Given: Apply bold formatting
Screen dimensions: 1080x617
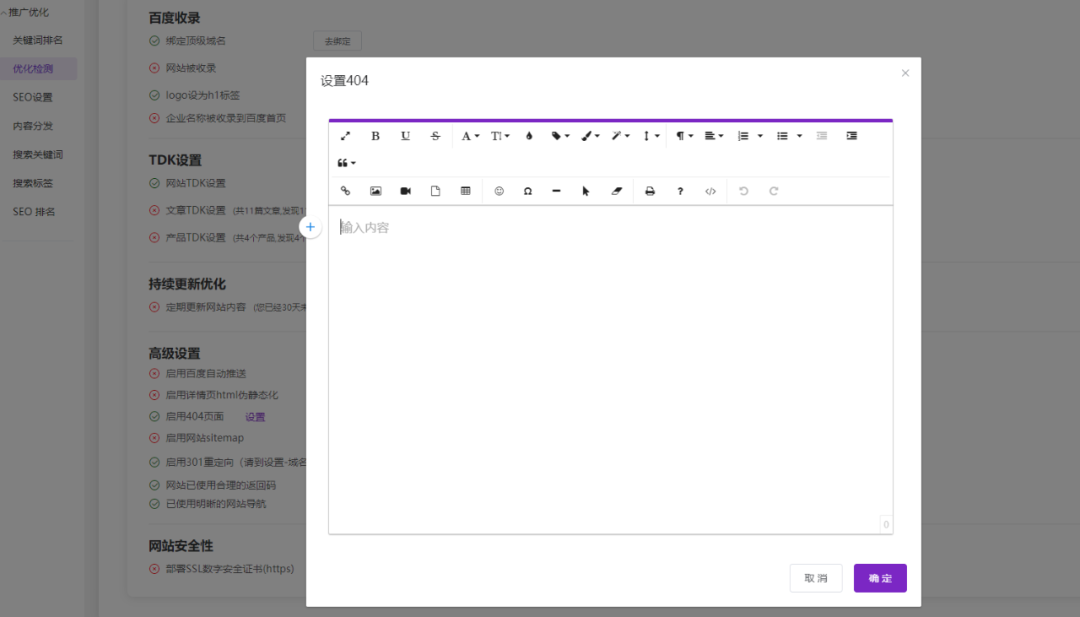Looking at the screenshot, I should coord(375,136).
